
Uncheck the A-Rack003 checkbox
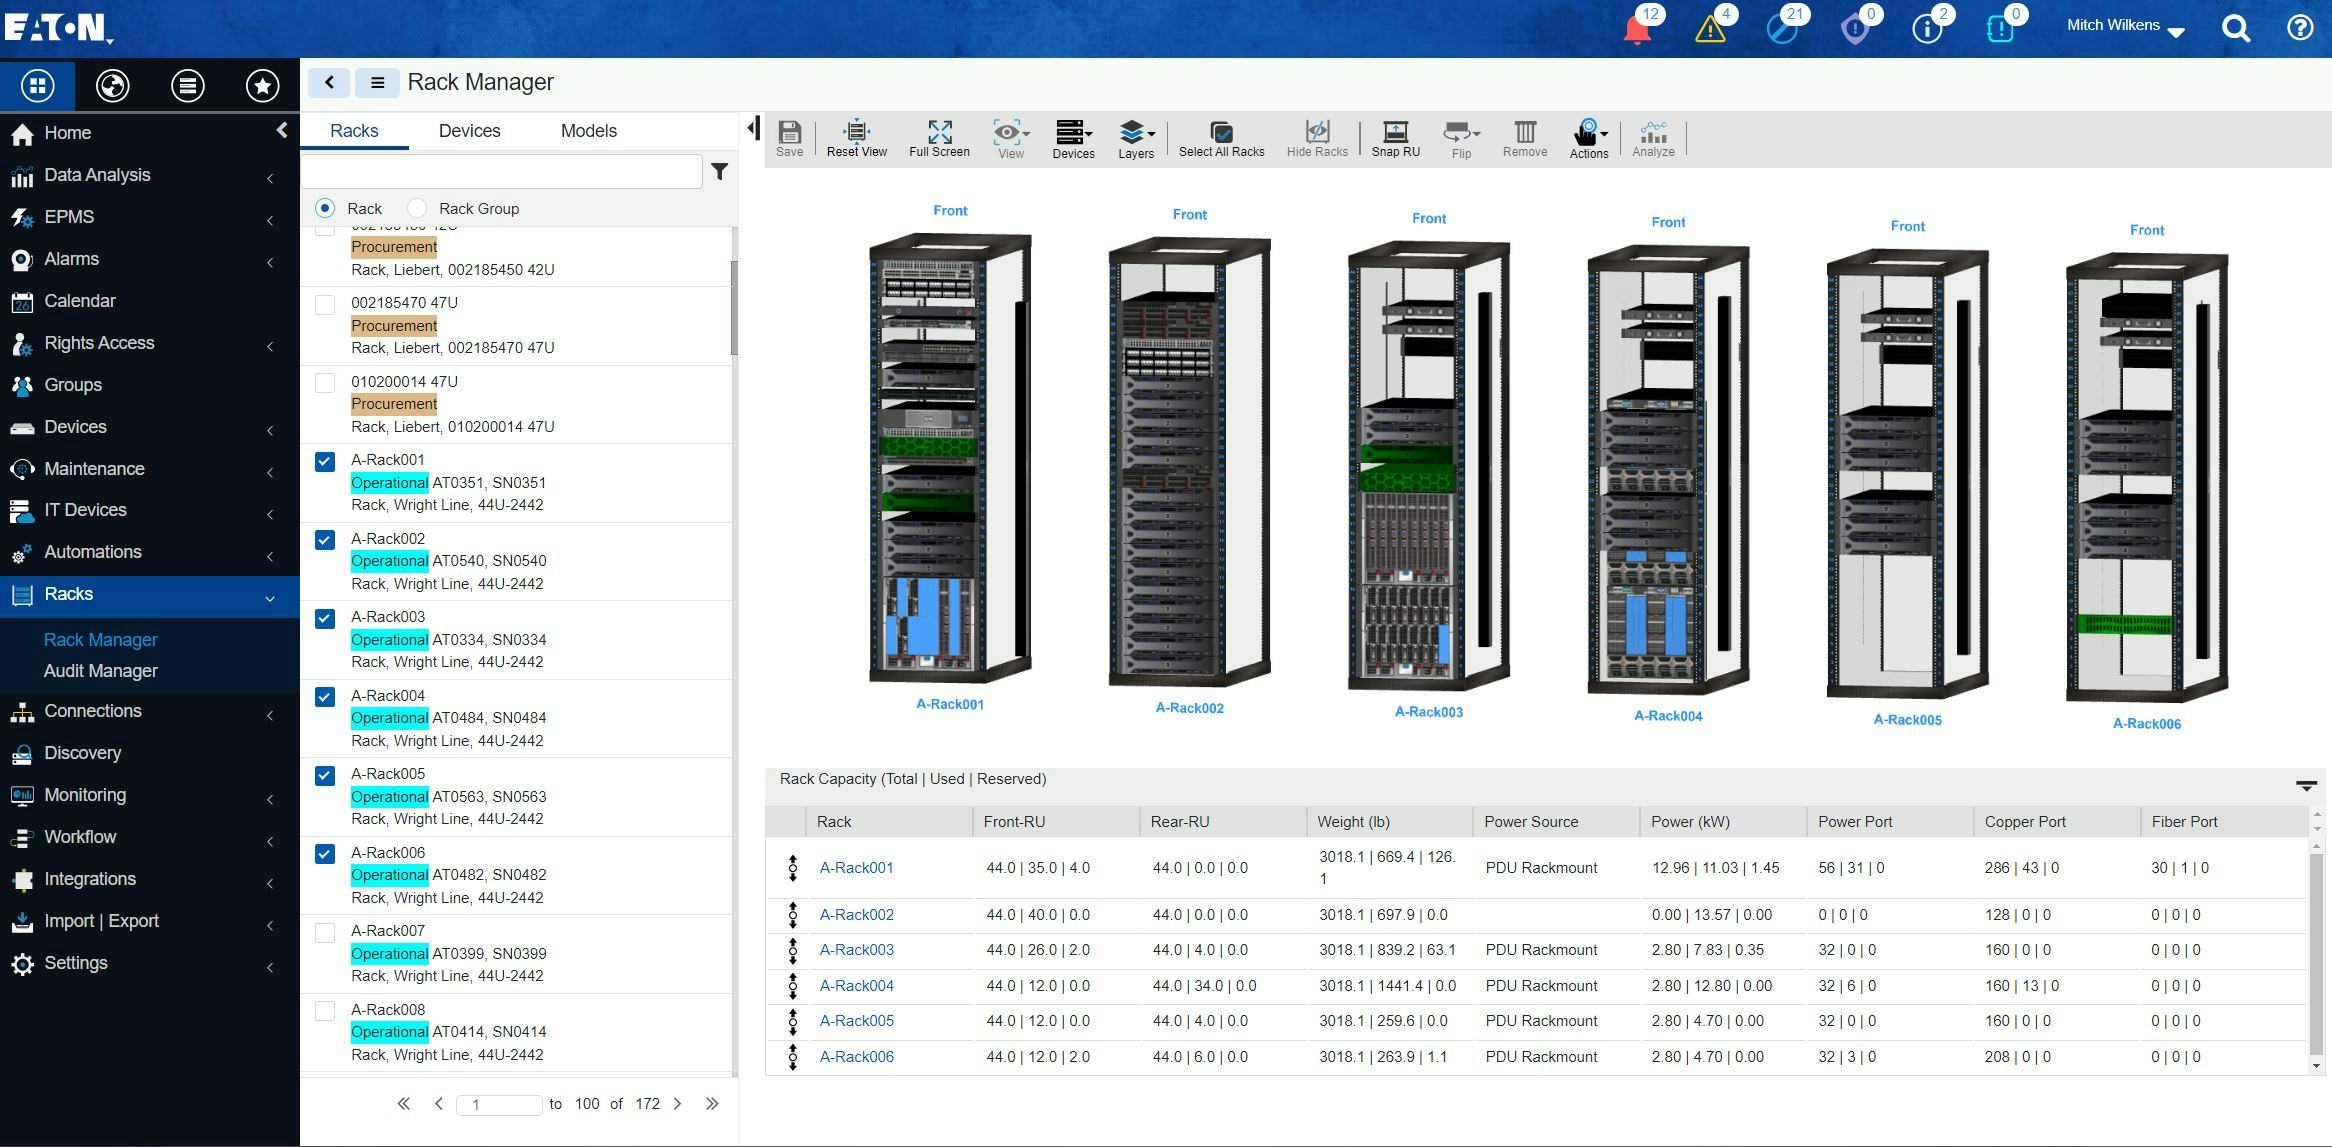point(324,618)
